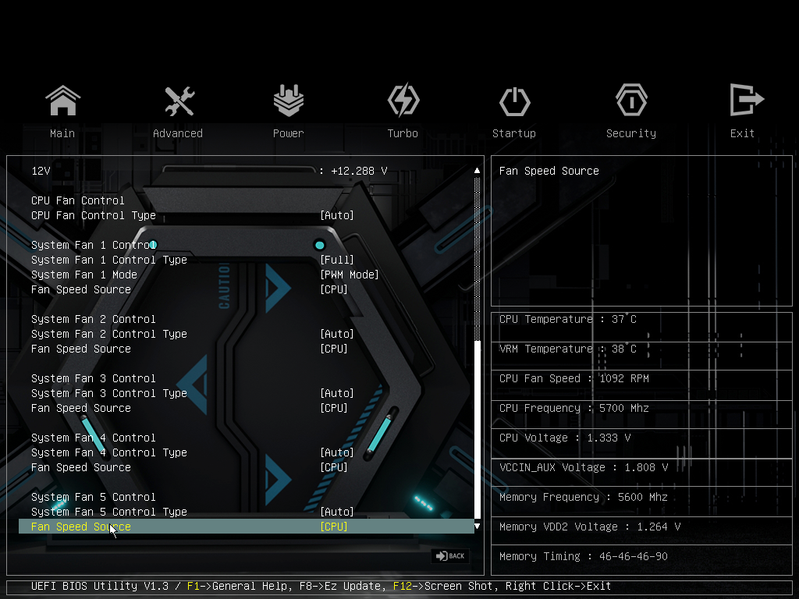The image size is (799, 599).
Task: Select the System Fan 5 Control Type label
Action: 109,512
